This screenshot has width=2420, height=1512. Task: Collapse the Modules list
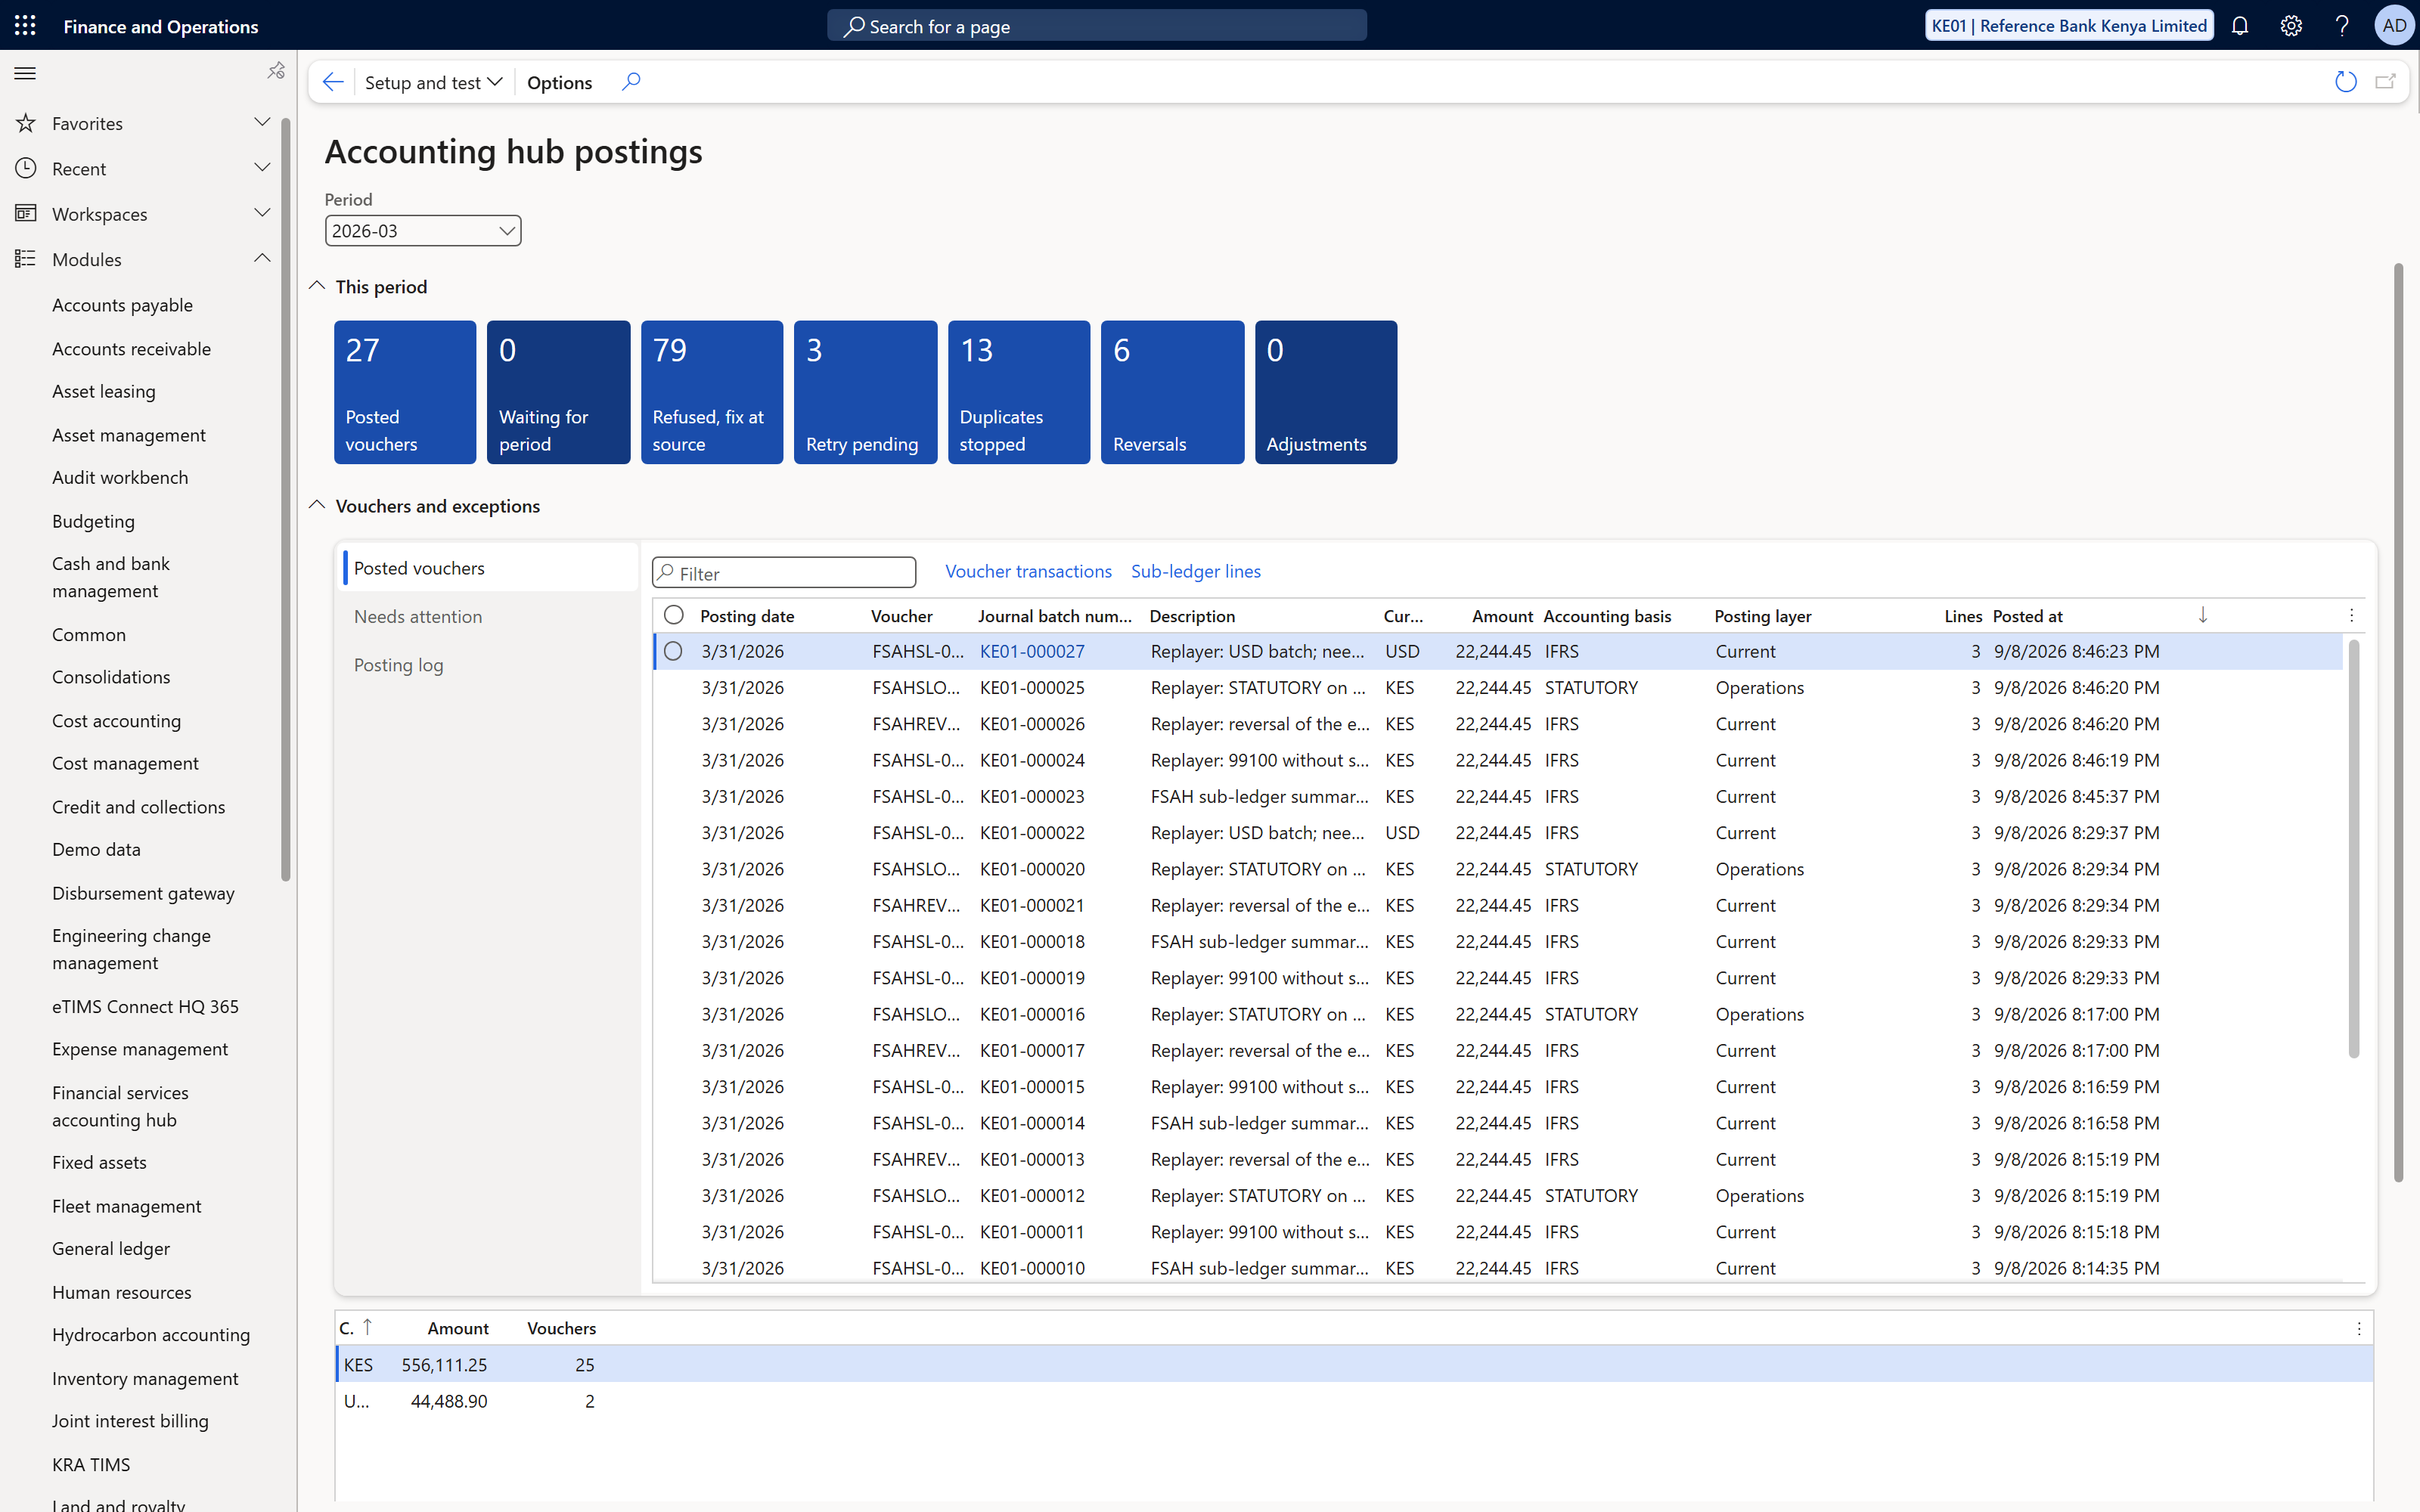pos(262,258)
